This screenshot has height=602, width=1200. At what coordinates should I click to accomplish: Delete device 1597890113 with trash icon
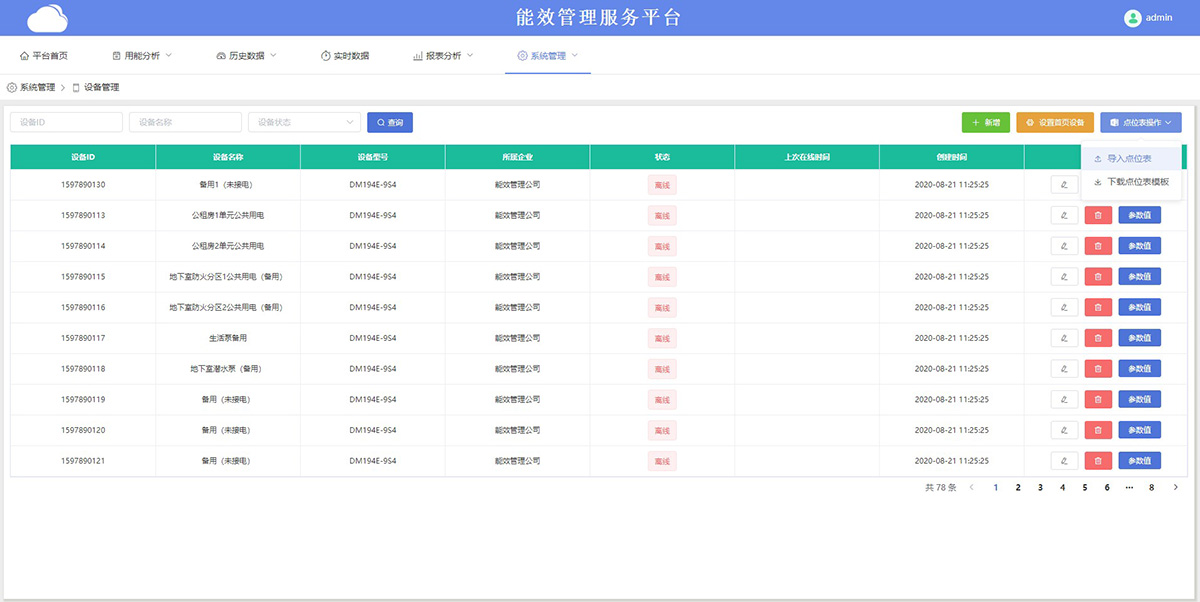coord(1098,215)
